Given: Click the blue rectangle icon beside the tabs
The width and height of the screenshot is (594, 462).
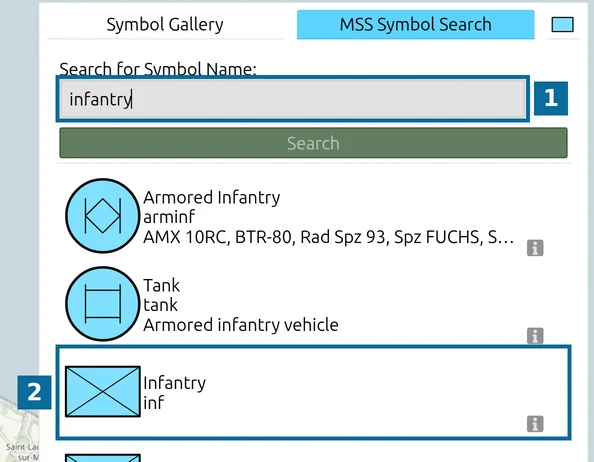Looking at the screenshot, I should coord(562,25).
